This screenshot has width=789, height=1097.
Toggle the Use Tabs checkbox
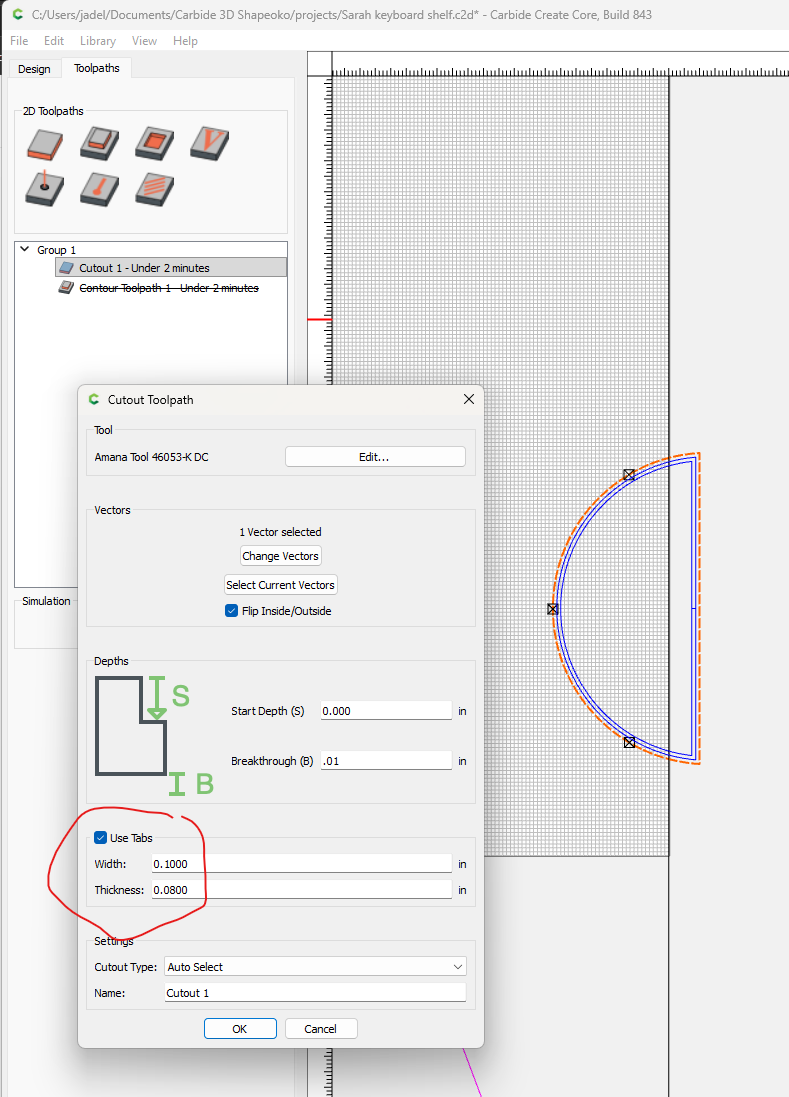(101, 837)
